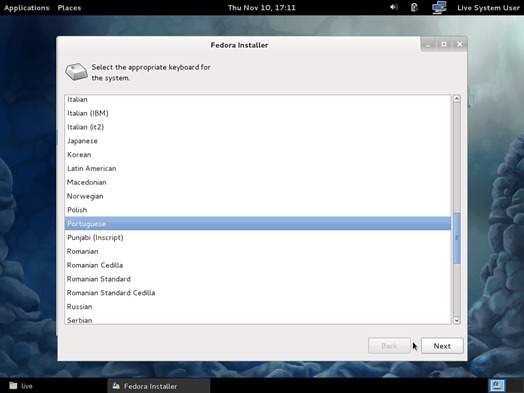The height and width of the screenshot is (393, 524).
Task: Open the live folder in taskbar
Action: click(21, 386)
